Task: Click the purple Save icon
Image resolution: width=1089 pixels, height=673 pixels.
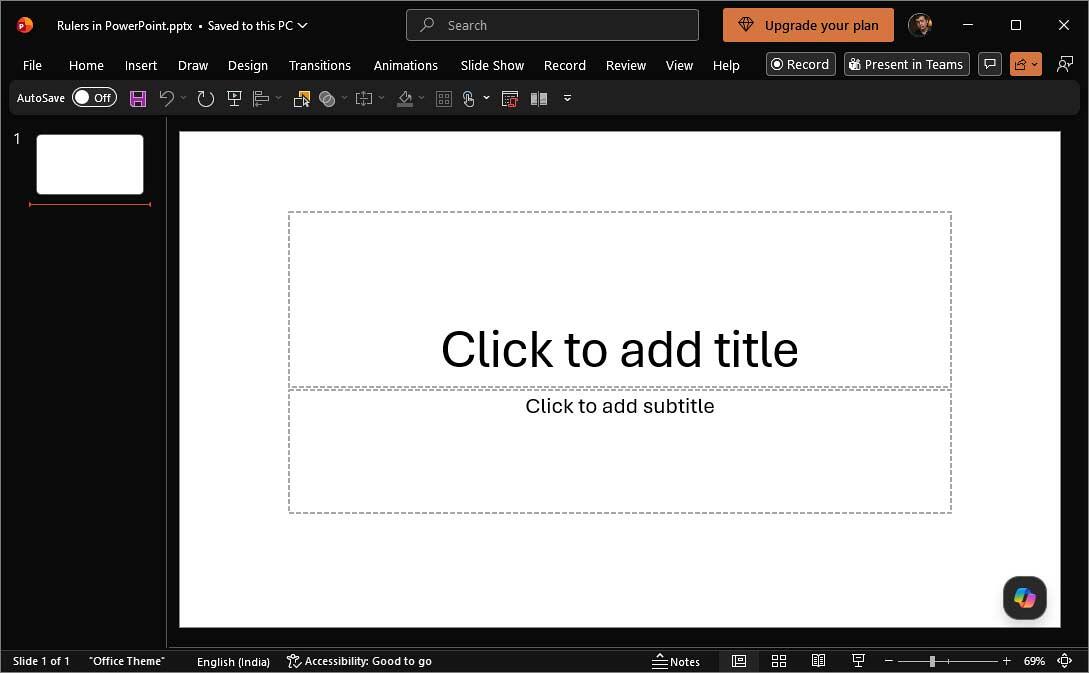Action: [x=138, y=99]
